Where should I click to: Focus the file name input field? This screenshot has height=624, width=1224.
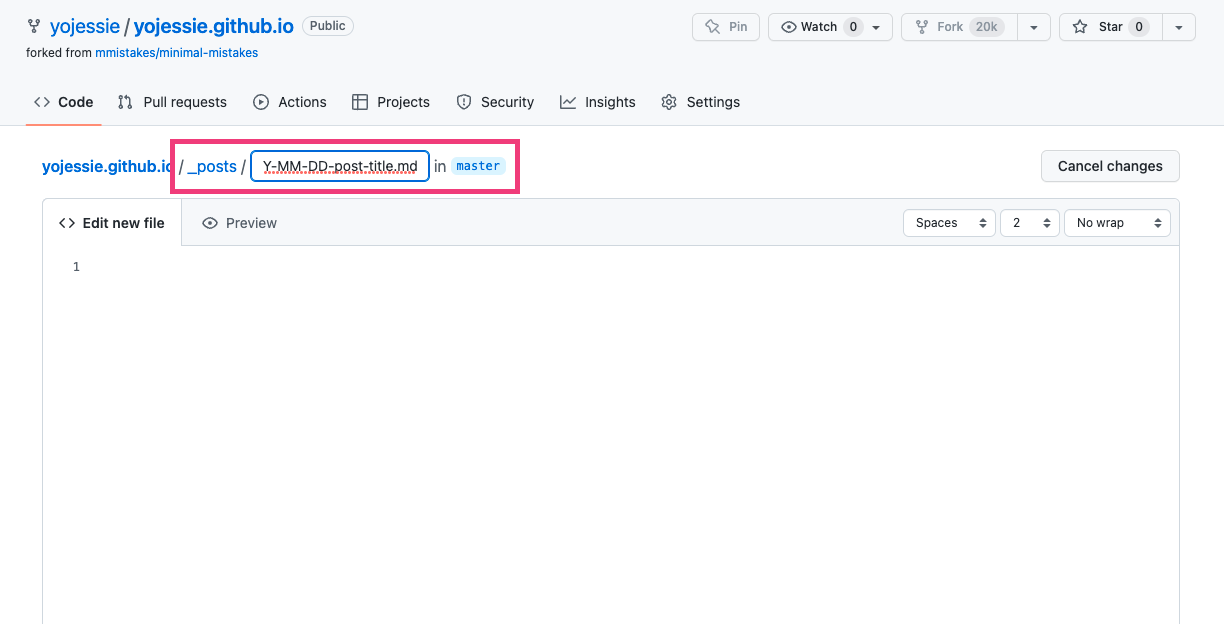coord(340,166)
